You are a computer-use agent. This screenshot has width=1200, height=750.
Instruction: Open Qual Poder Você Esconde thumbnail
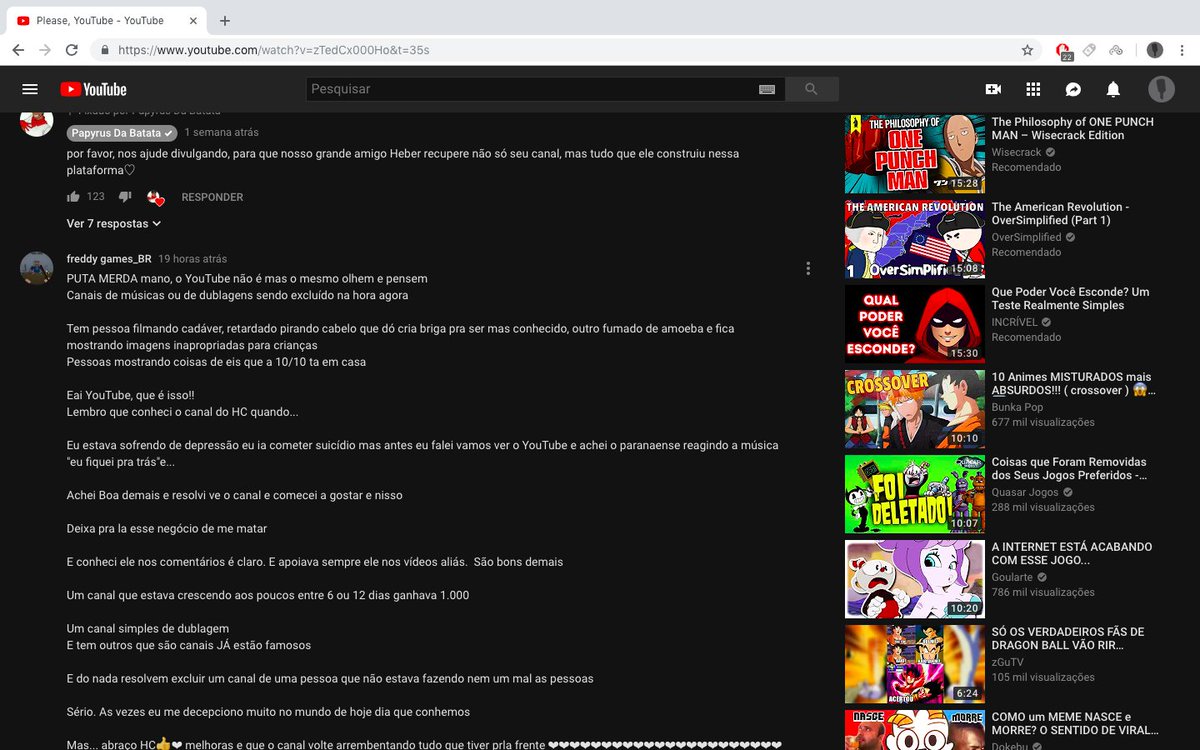pos(914,323)
